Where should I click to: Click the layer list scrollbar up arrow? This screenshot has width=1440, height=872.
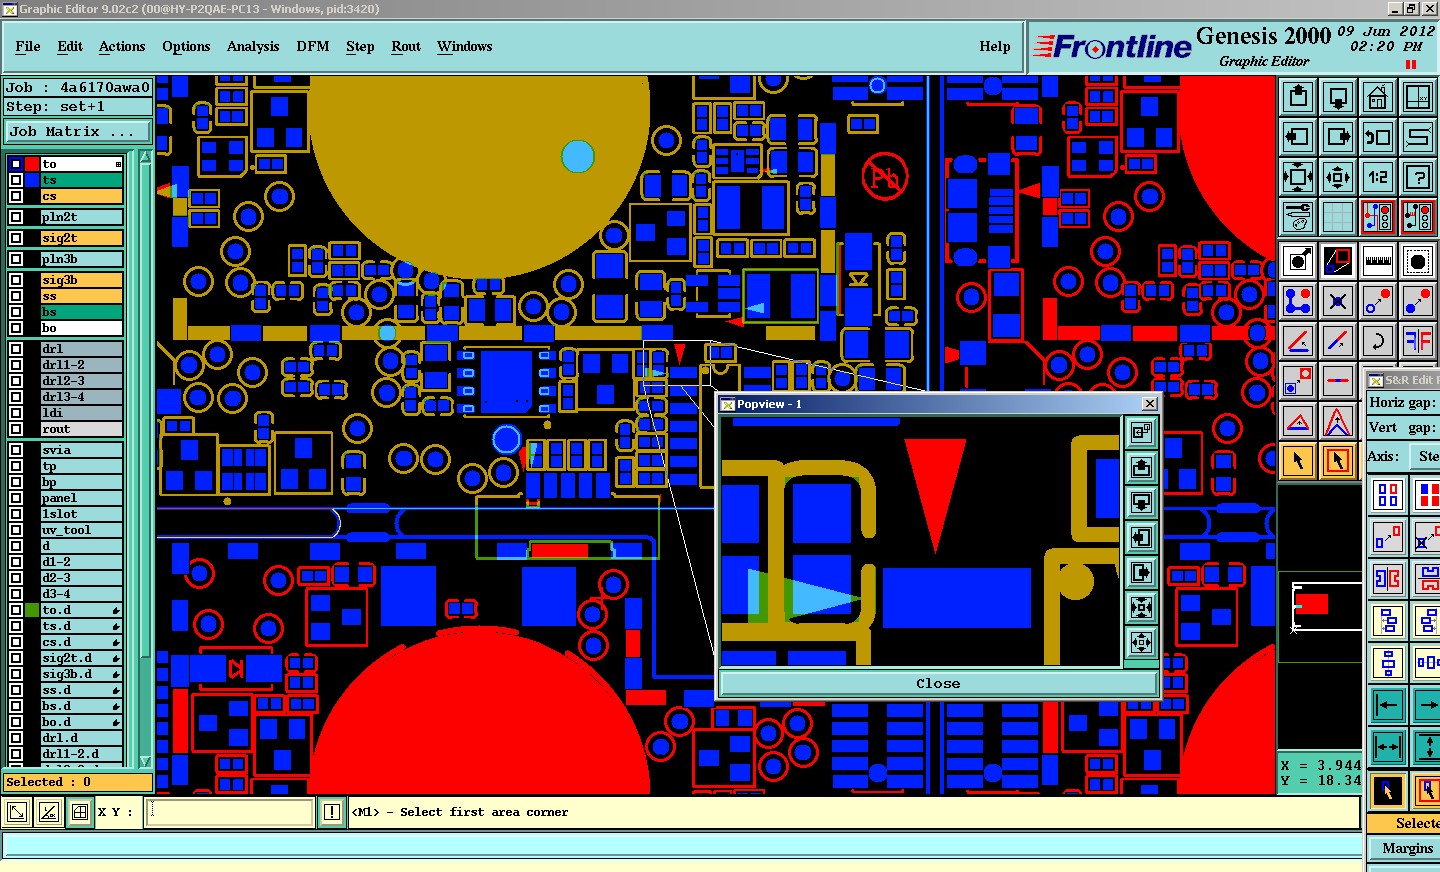146,157
